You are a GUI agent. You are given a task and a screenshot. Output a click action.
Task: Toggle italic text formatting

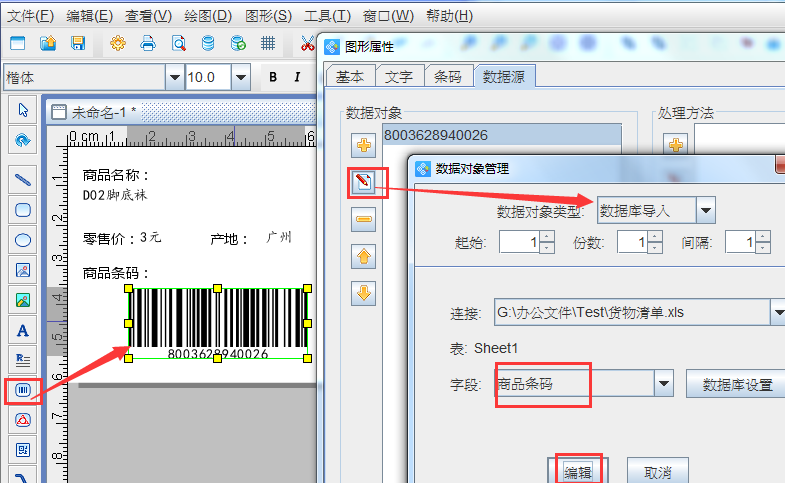(x=297, y=78)
